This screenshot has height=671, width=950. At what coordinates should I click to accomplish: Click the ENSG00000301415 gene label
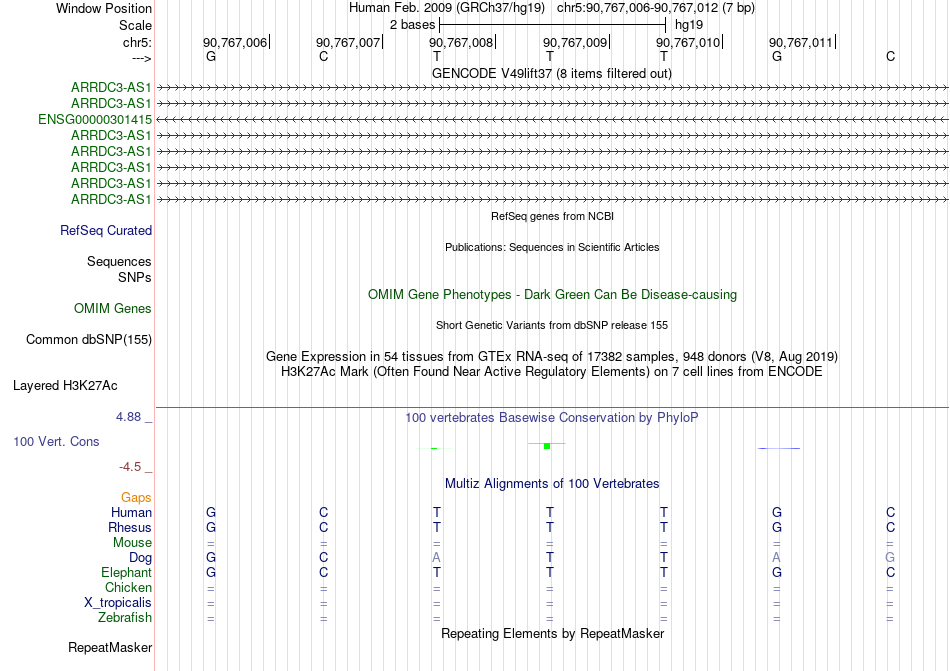pyautogui.click(x=95, y=119)
